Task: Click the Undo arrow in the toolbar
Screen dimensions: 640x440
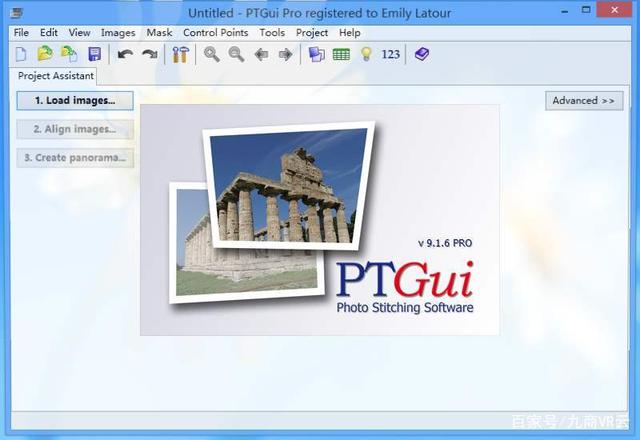Action: 125,54
